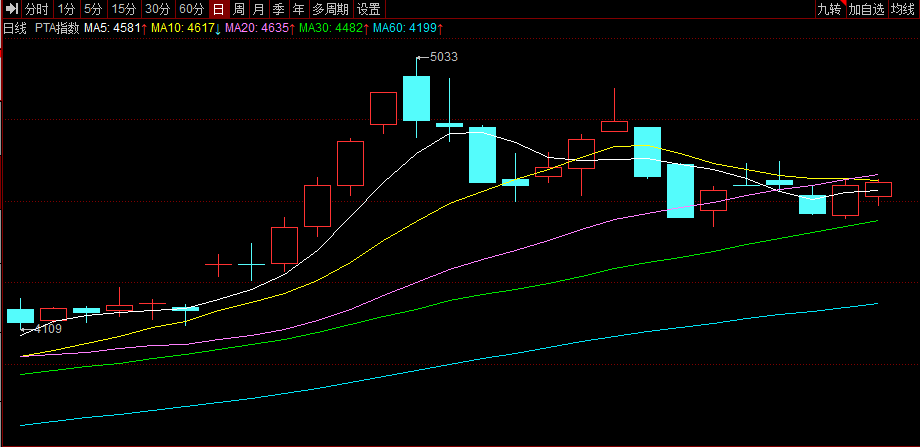Switch to the 季 quarterly chart

click(279, 9)
